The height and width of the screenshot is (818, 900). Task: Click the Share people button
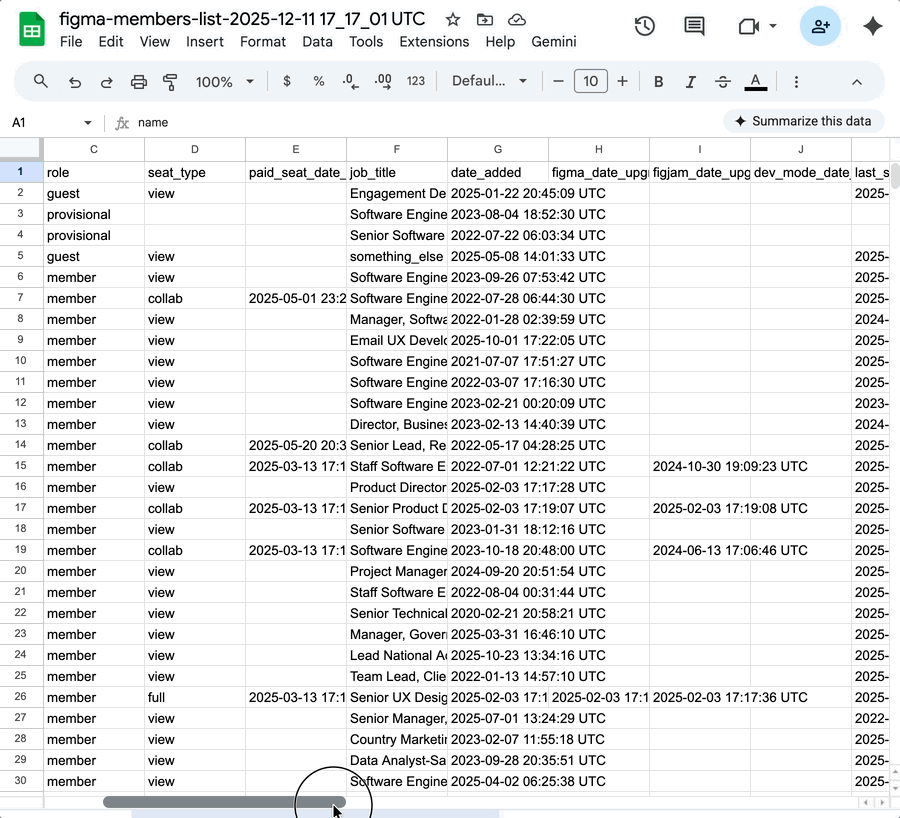tap(820, 27)
